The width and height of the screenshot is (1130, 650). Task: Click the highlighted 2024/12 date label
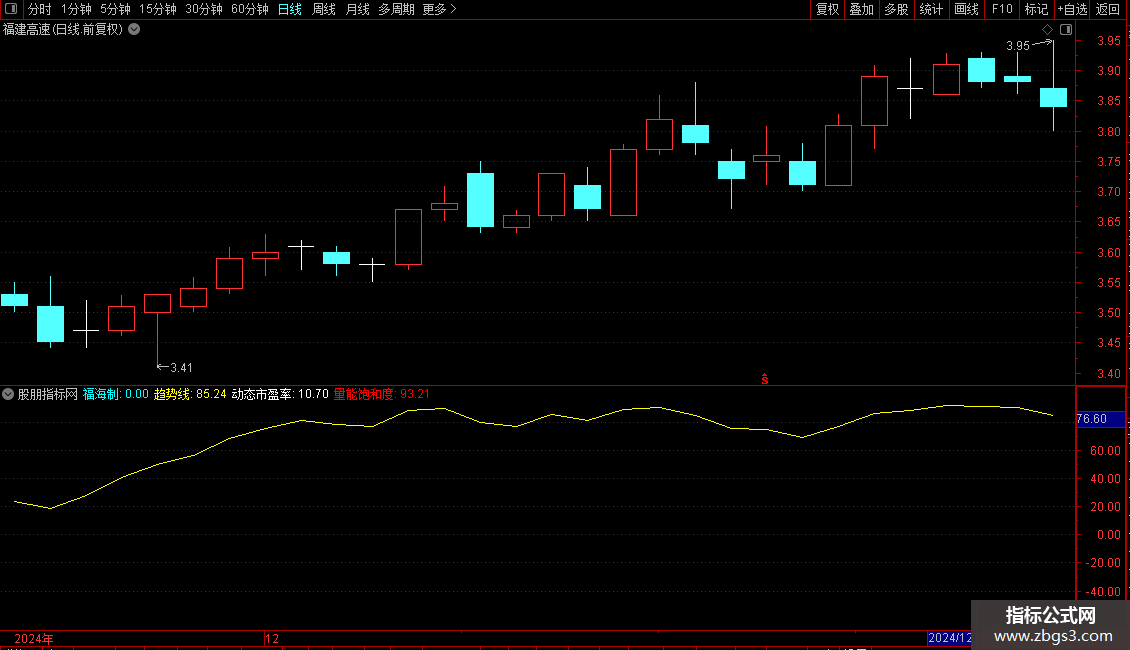[x=949, y=638]
